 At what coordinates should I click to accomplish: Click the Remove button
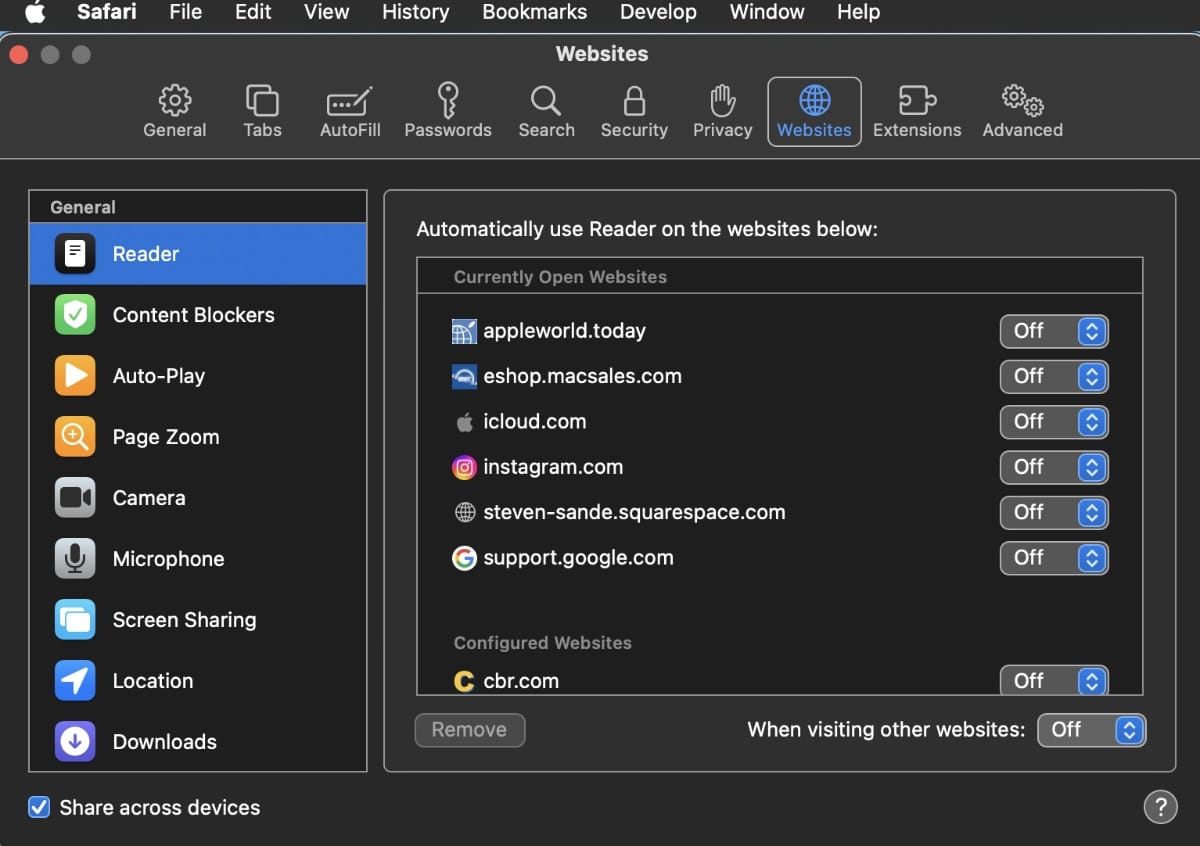(x=469, y=730)
